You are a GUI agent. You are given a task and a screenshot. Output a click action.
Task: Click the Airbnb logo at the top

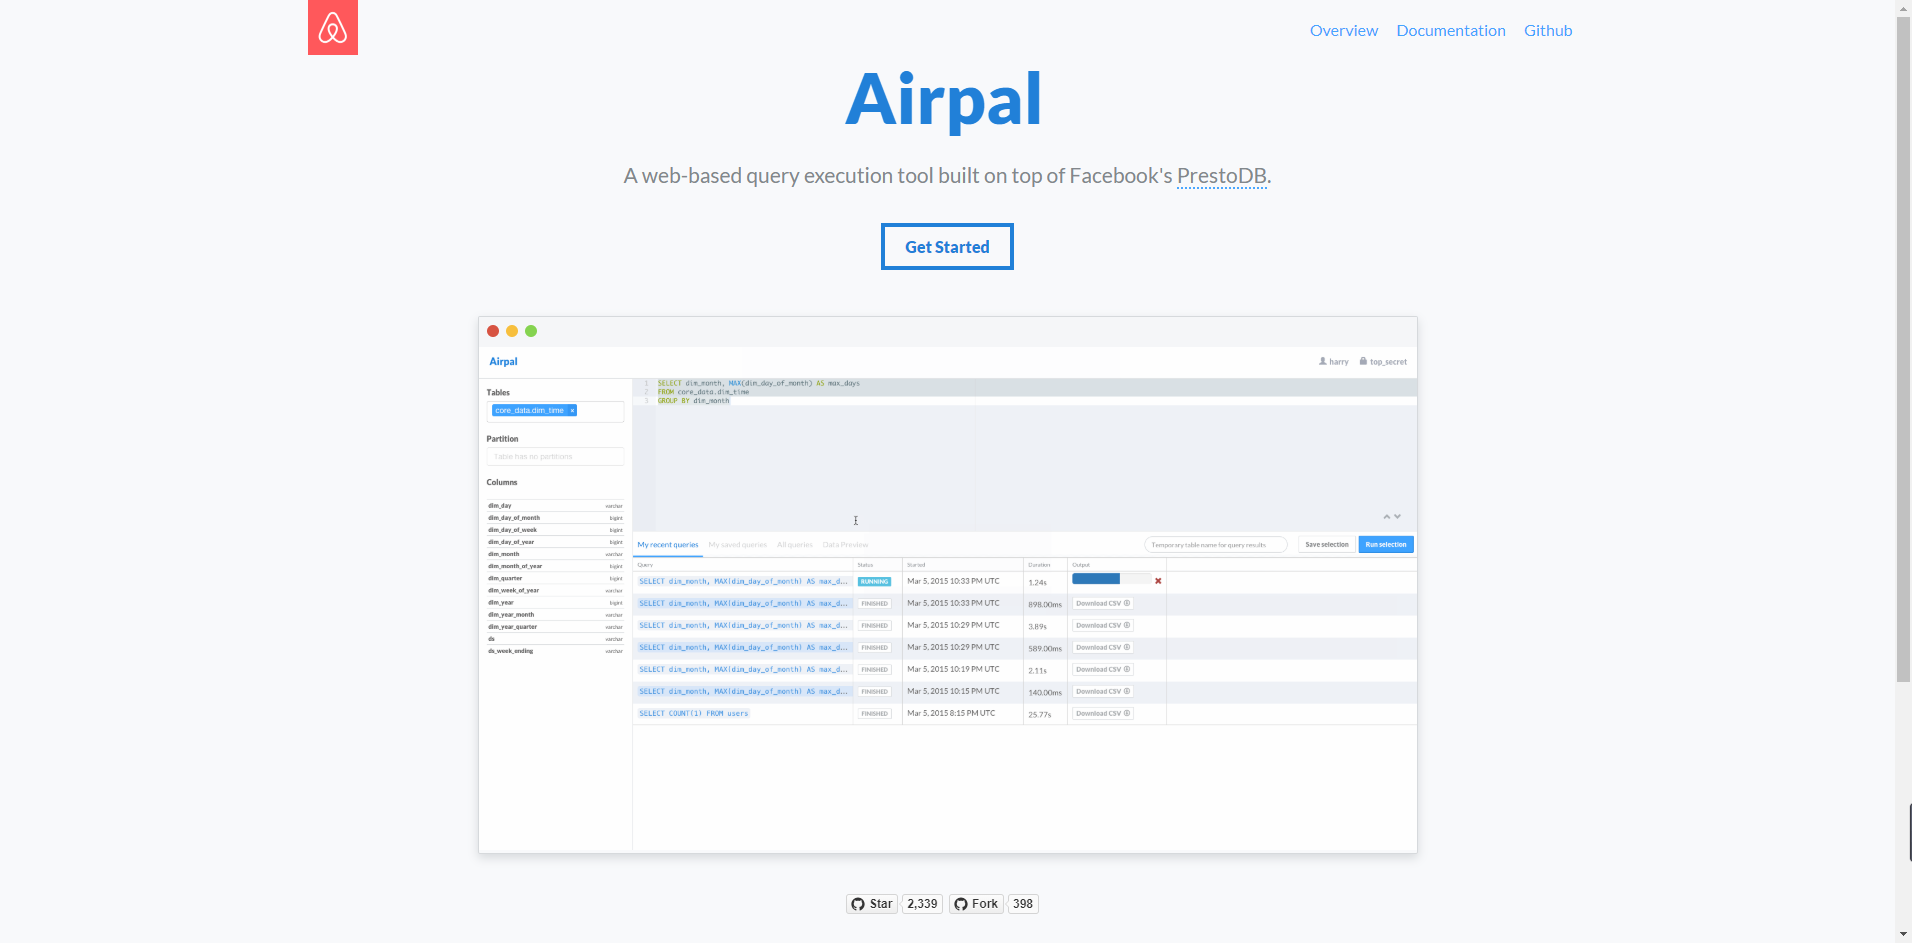click(x=332, y=27)
